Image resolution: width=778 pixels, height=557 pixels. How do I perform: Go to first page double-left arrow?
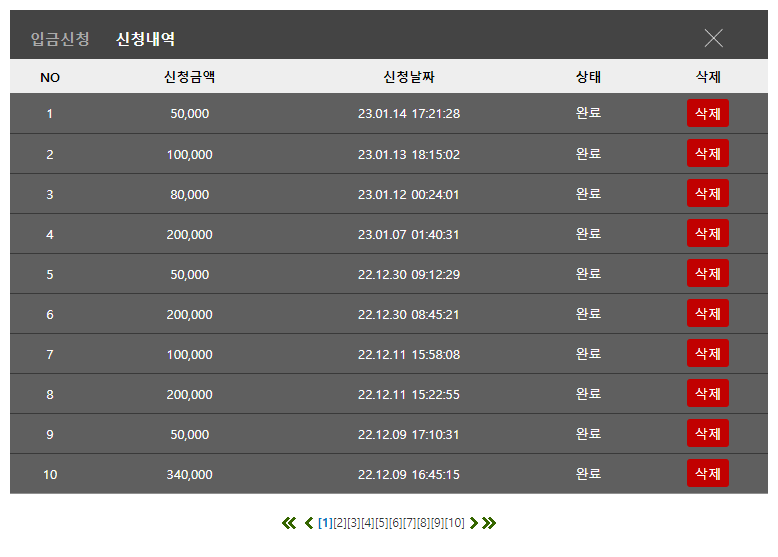(x=289, y=523)
